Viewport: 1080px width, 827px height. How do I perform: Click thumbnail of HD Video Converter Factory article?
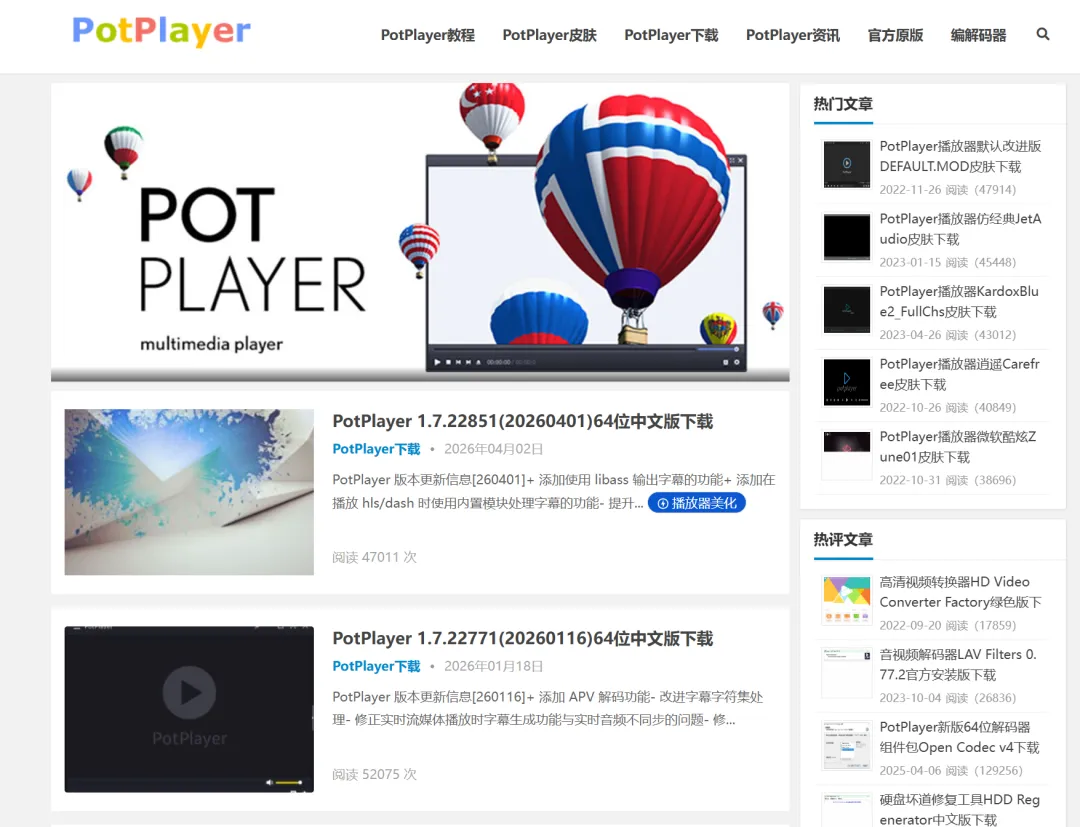coord(847,600)
